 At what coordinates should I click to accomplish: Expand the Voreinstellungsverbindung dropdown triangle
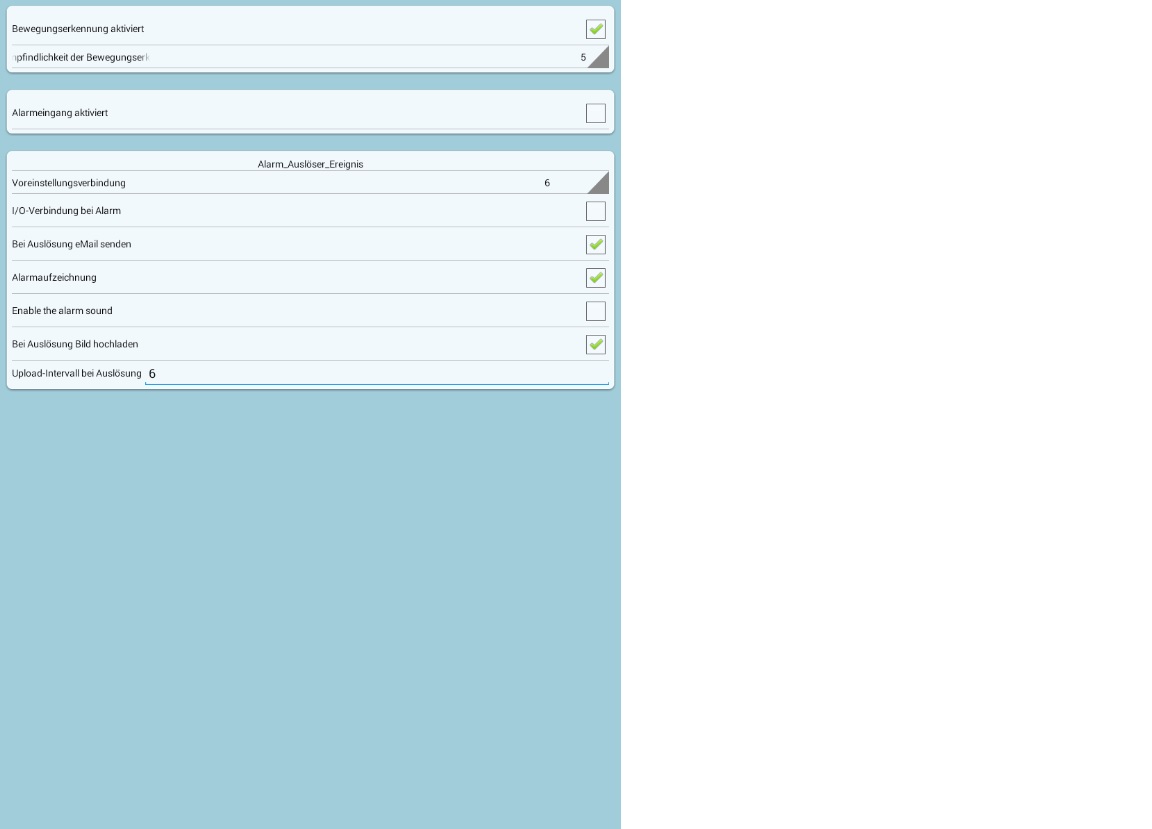tap(600, 184)
